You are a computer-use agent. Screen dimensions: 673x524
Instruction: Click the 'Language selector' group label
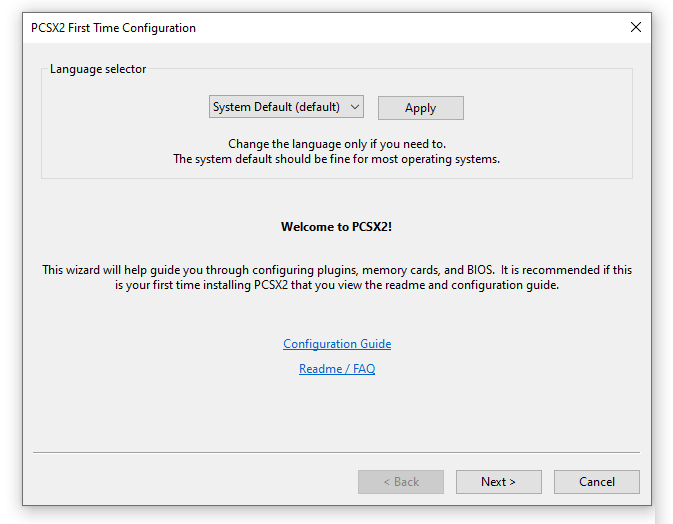[x=98, y=69]
